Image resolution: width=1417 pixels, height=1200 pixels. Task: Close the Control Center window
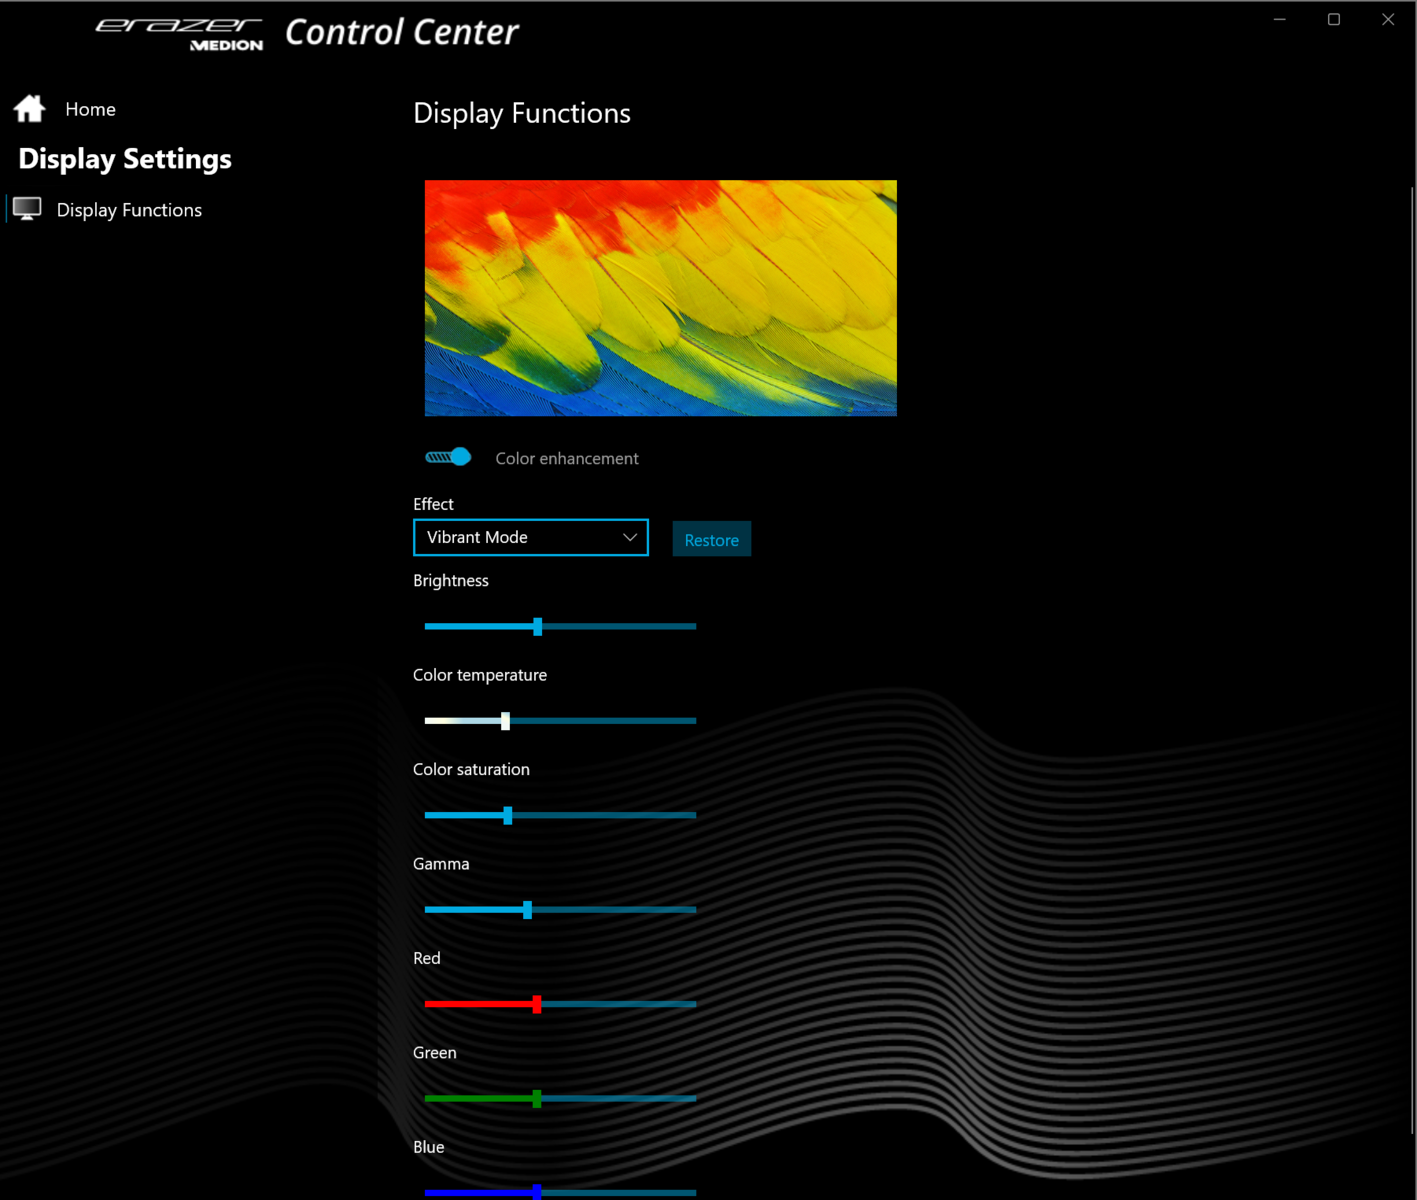click(1388, 20)
